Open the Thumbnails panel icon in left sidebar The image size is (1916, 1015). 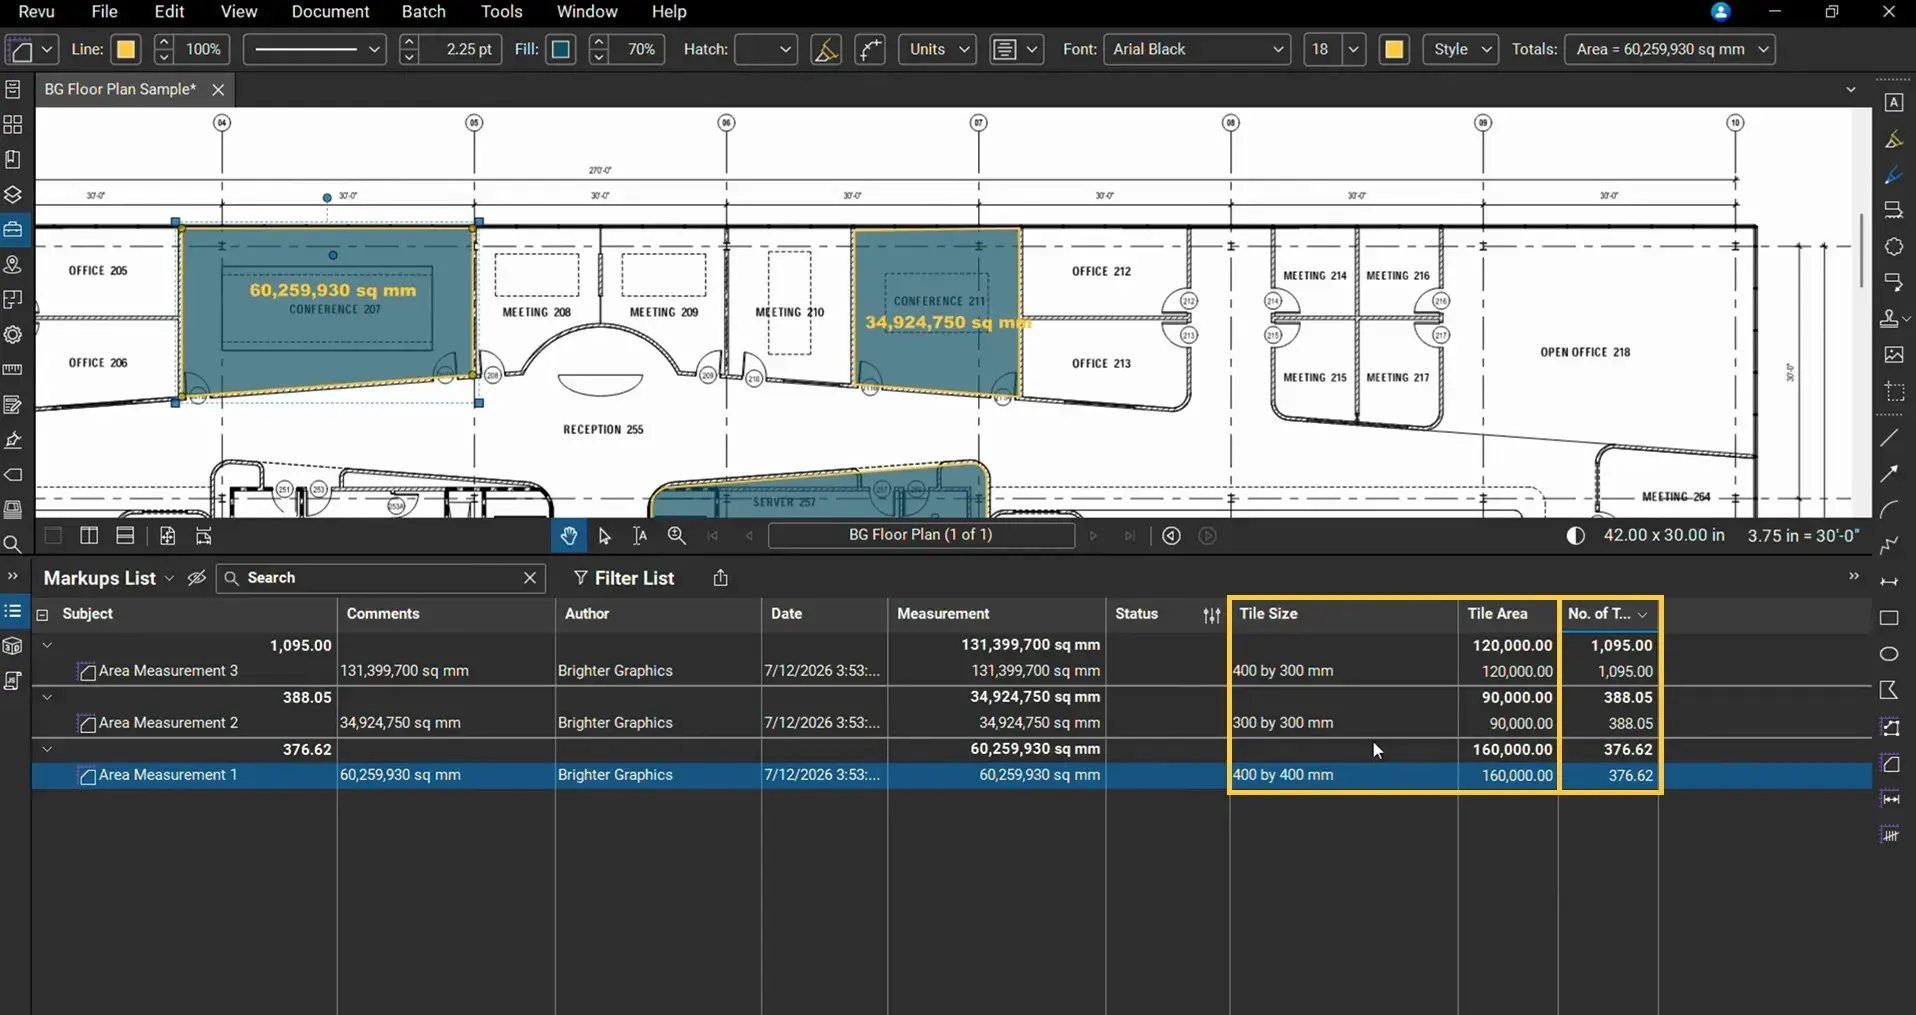coord(13,125)
